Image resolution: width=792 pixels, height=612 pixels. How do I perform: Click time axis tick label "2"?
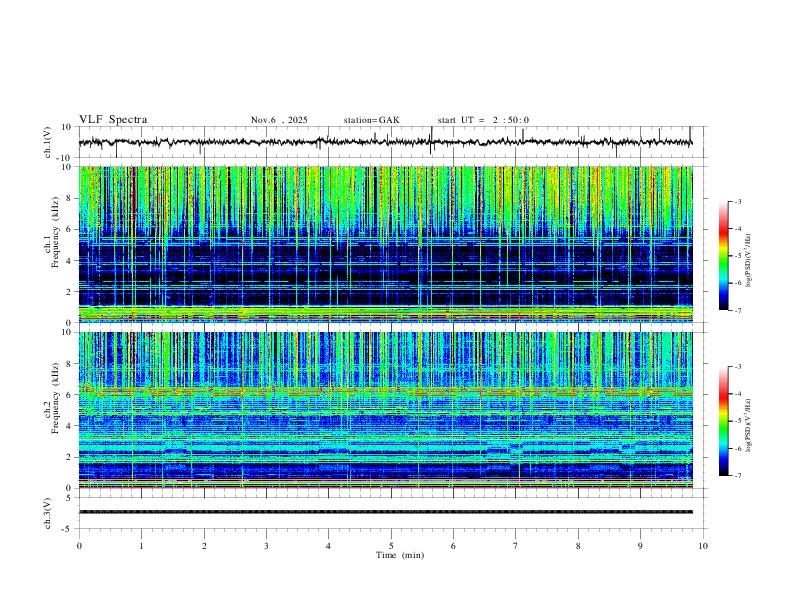pos(204,546)
